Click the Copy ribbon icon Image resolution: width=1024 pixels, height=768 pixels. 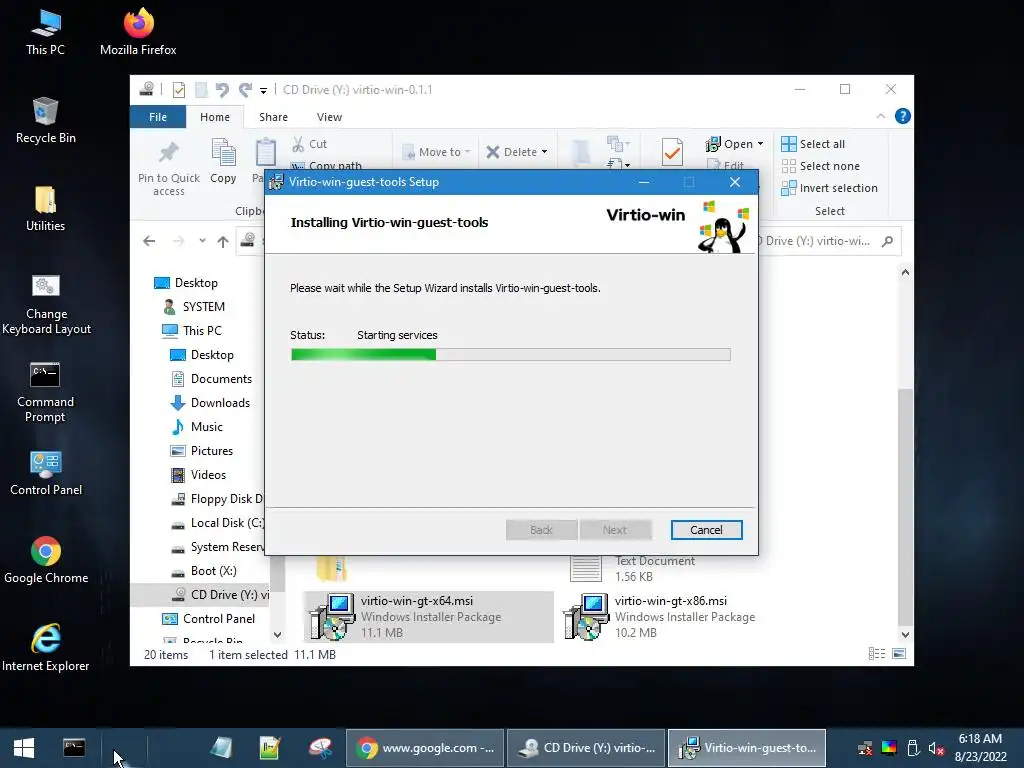(x=223, y=161)
